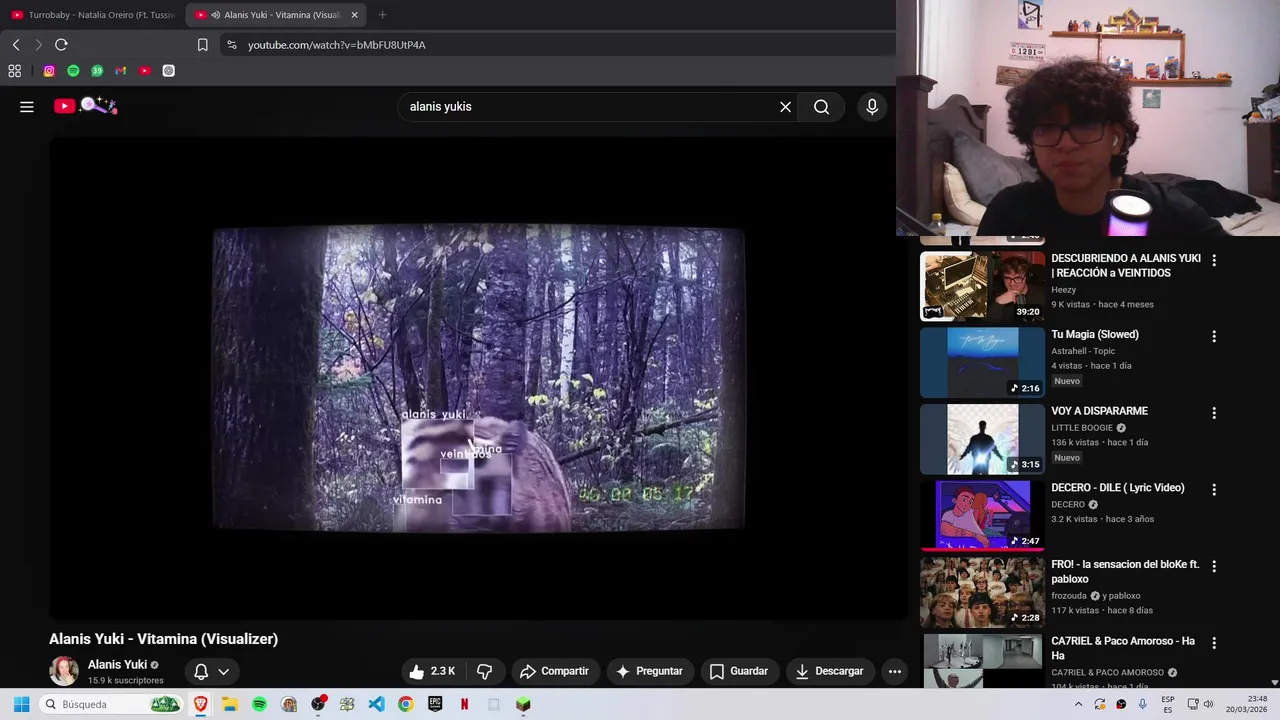Open Spotify from the Windows taskbar

click(x=259, y=704)
